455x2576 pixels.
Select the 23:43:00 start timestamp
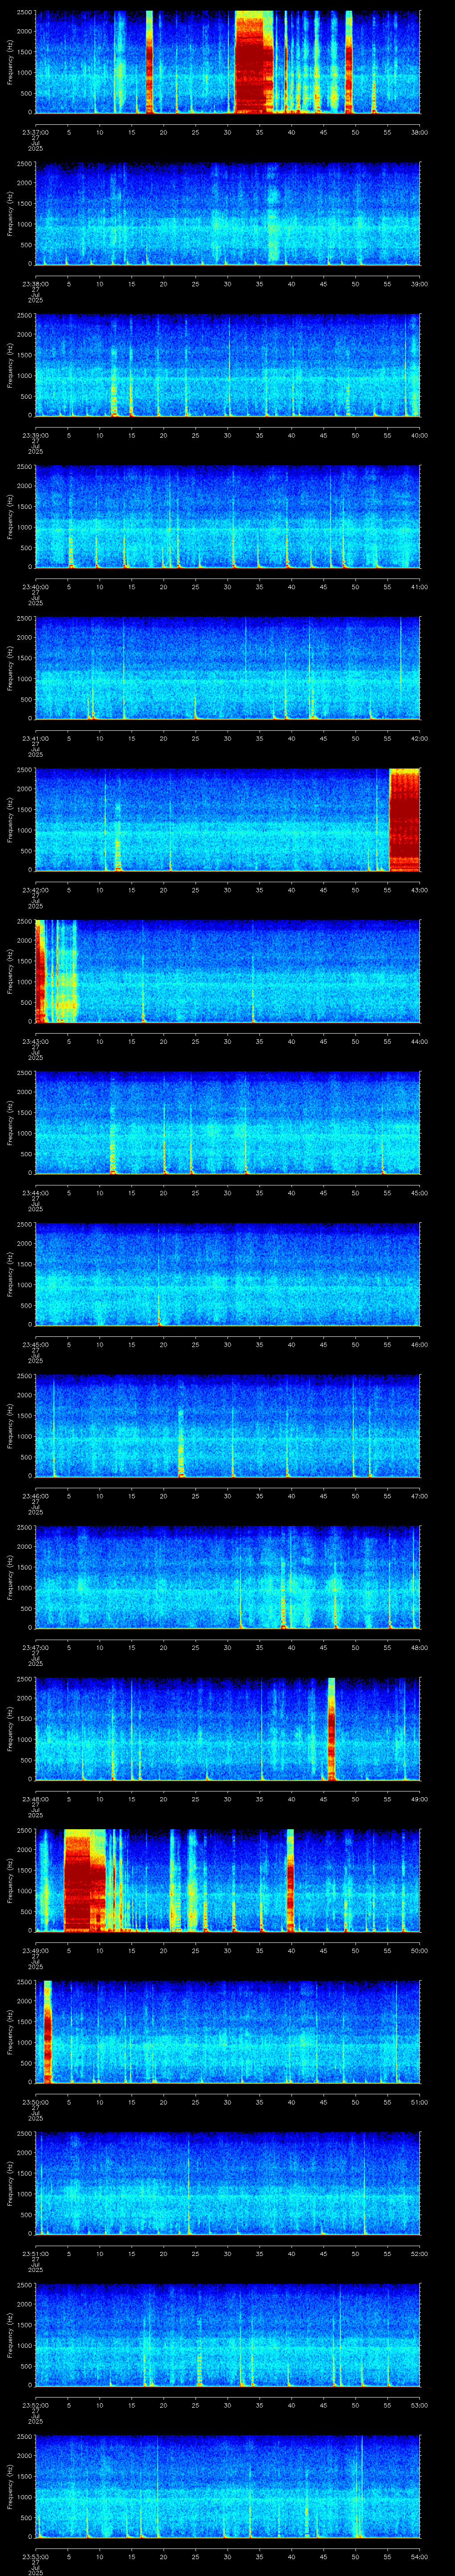pos(35,1041)
